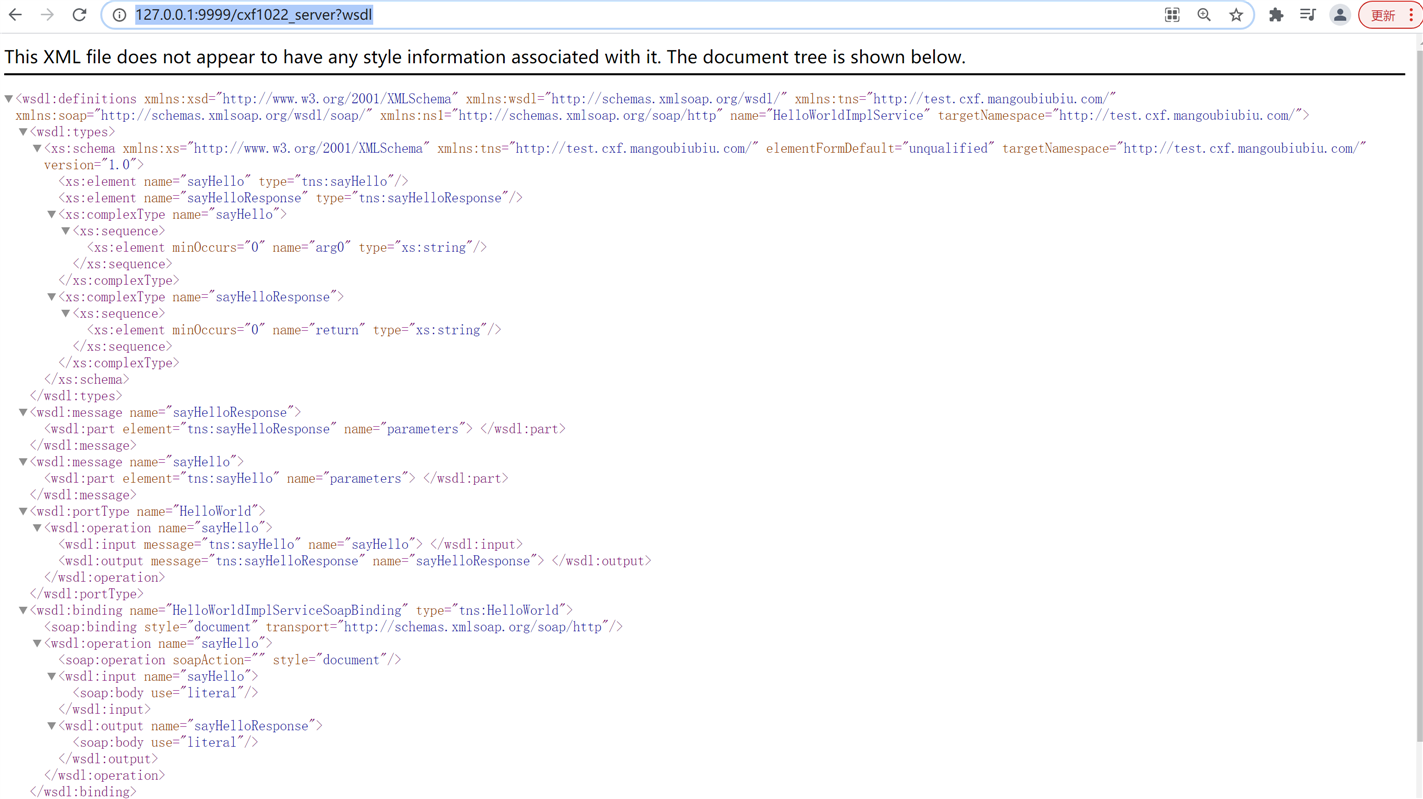Collapse the xs:sequence containing arg0
This screenshot has height=799, width=1423.
pyautogui.click(x=66, y=231)
